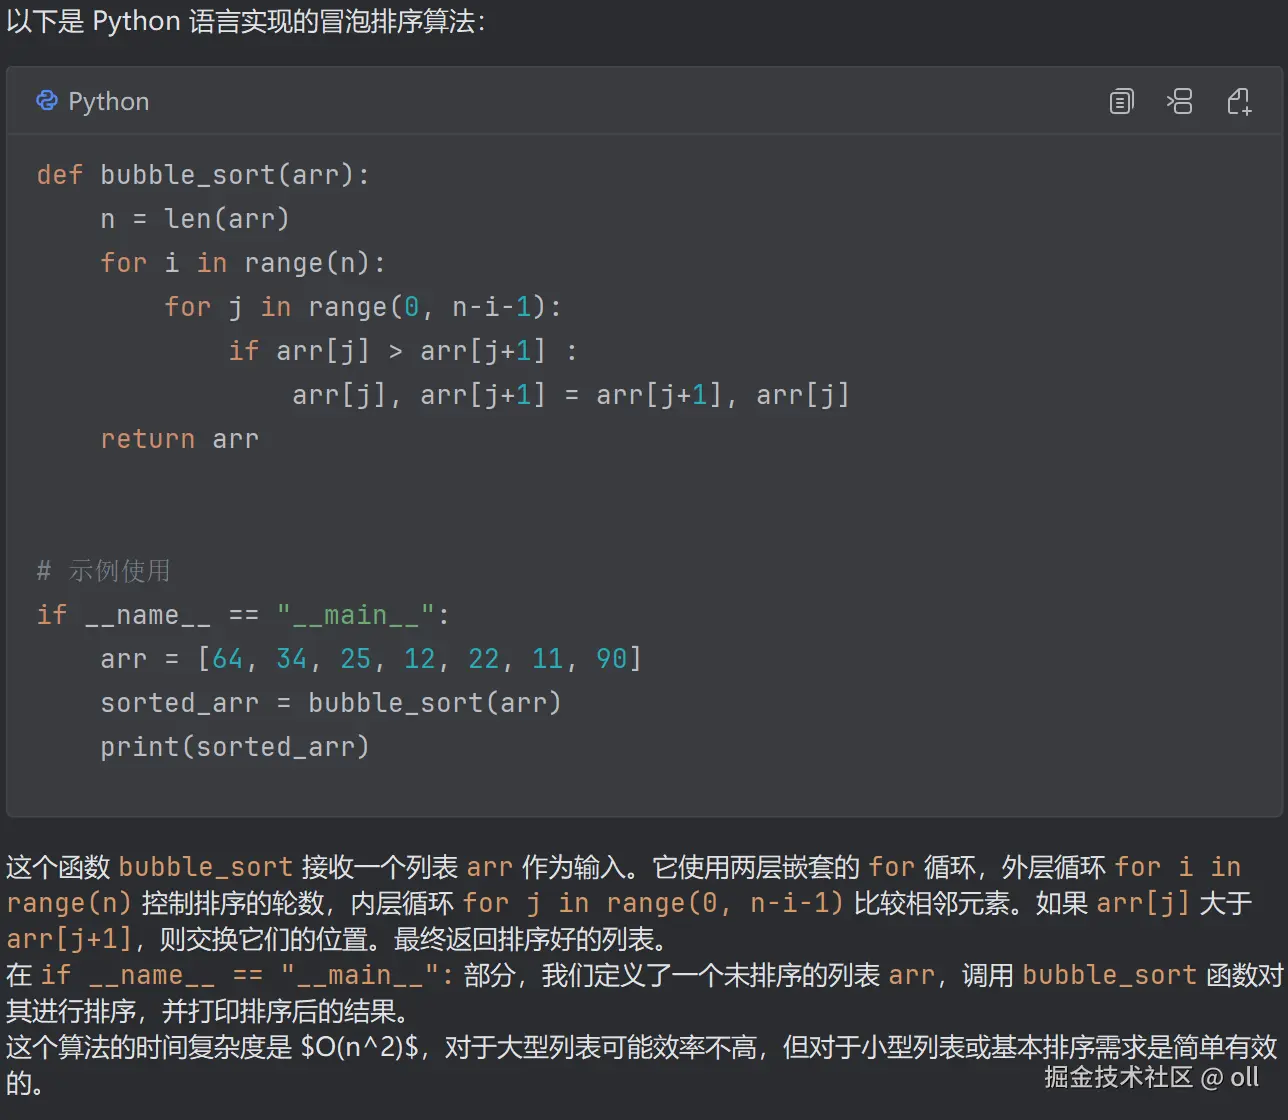Create new file from code snippet icon

tap(1239, 101)
